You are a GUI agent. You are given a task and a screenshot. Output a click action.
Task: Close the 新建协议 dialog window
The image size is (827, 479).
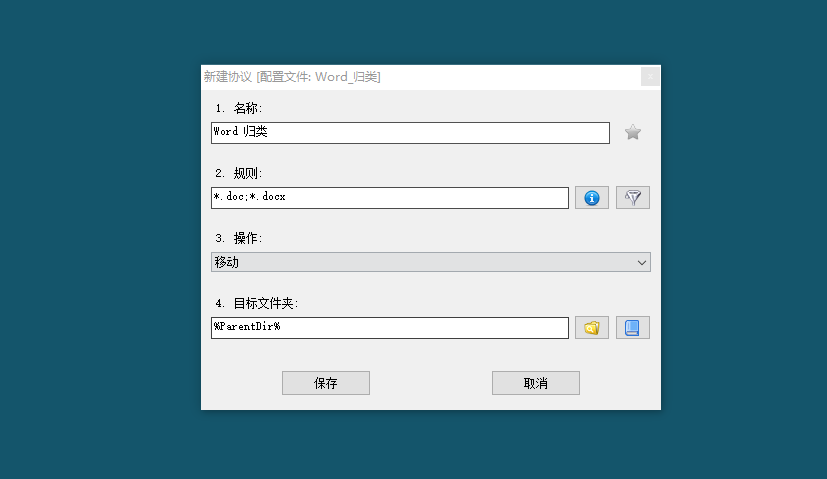(x=650, y=76)
